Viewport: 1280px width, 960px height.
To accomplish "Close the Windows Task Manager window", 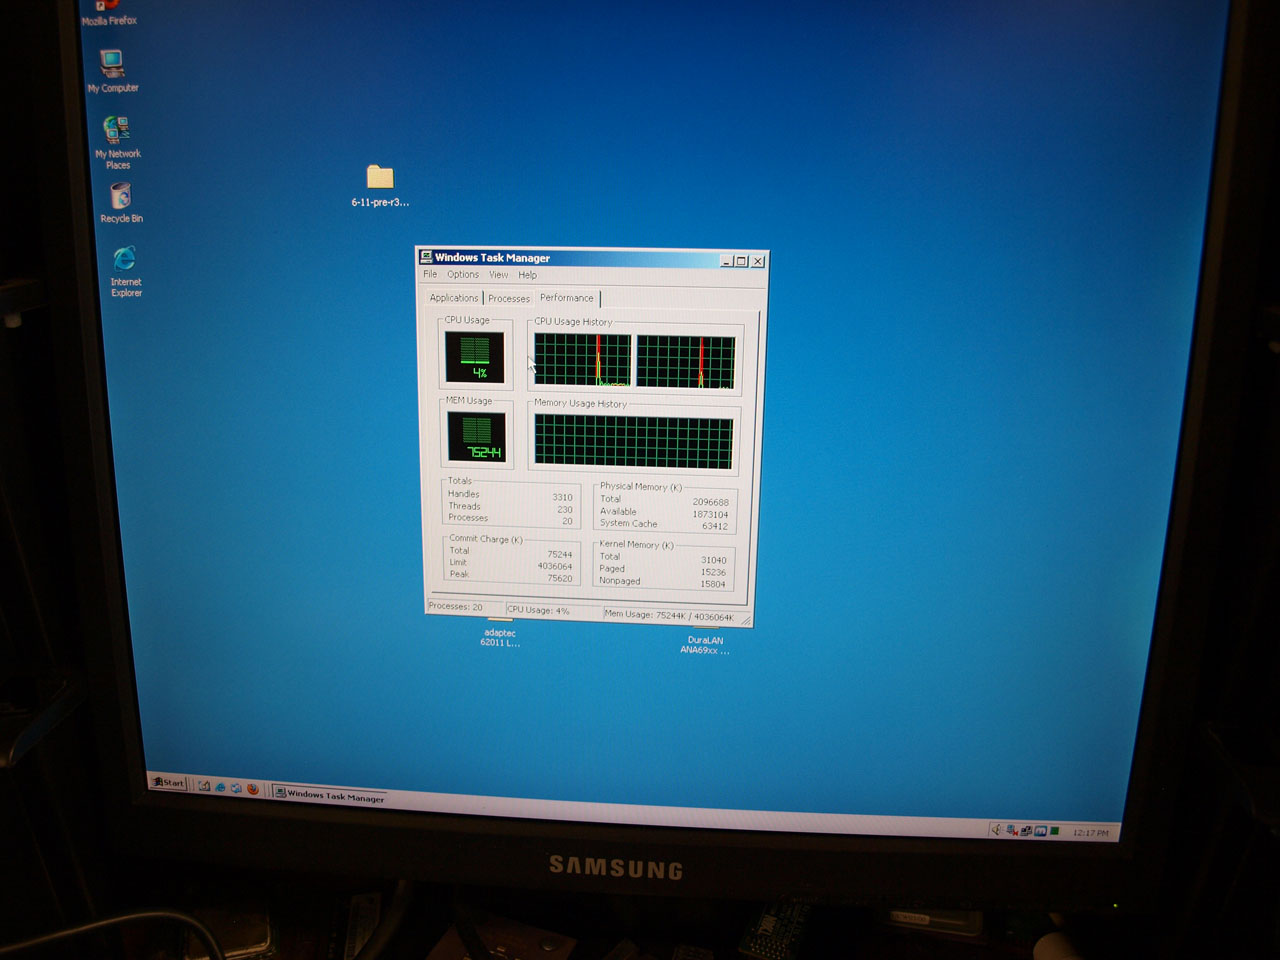I will tap(758, 261).
